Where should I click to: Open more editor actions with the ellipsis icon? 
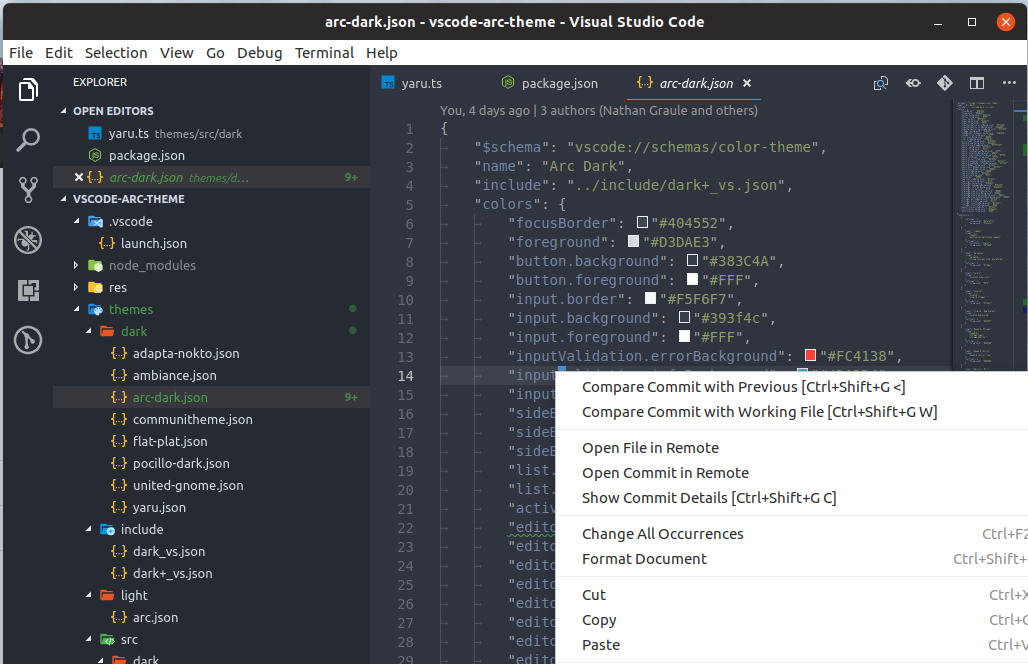coord(1008,83)
